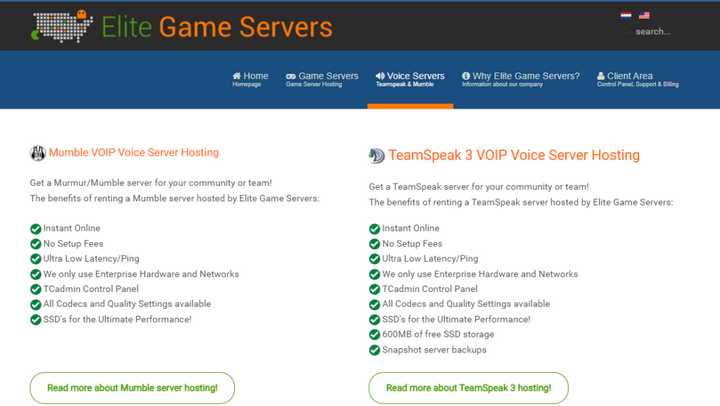Click the search magnifier icon
Viewport: 720px width, 406px height.
point(627,32)
